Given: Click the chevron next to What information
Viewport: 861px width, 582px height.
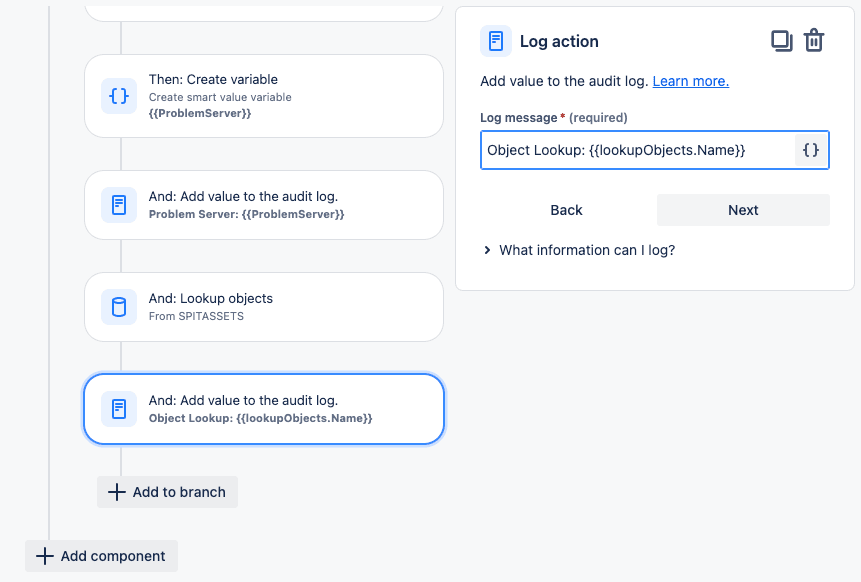Looking at the screenshot, I should [x=487, y=250].
